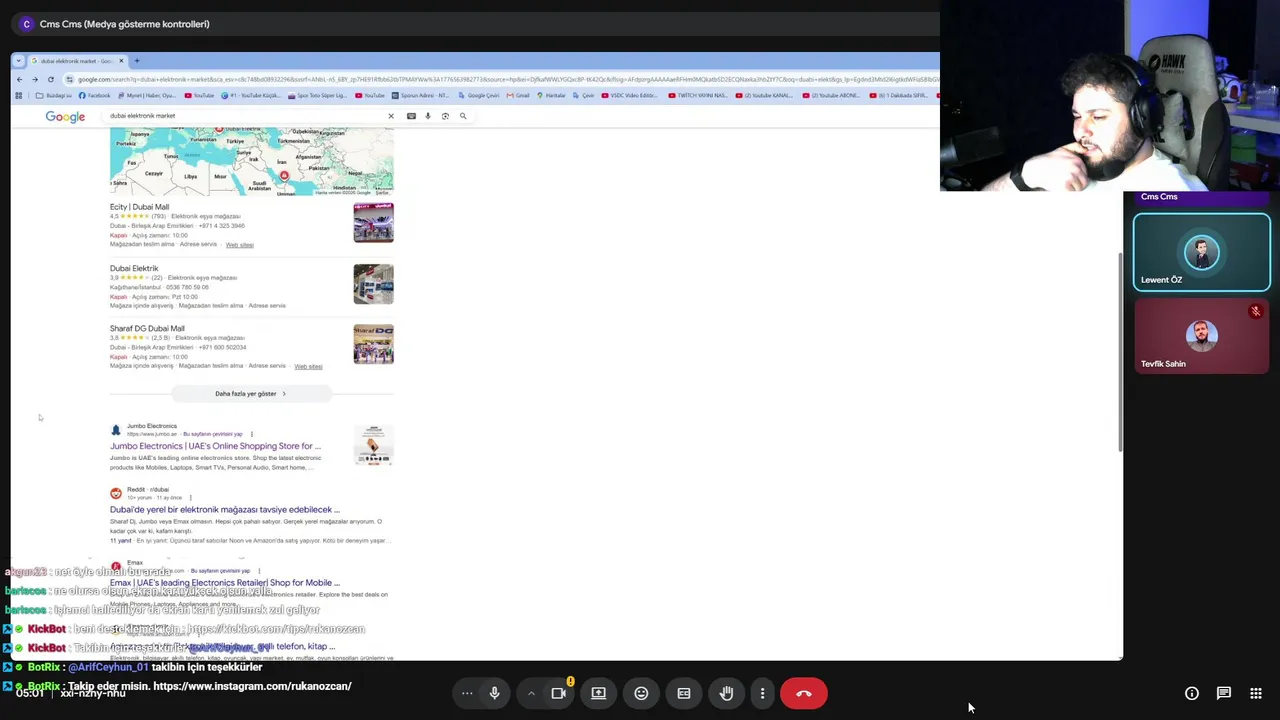Open Dubai Elektrik listing
The height and width of the screenshot is (720, 1280).
(x=134, y=268)
